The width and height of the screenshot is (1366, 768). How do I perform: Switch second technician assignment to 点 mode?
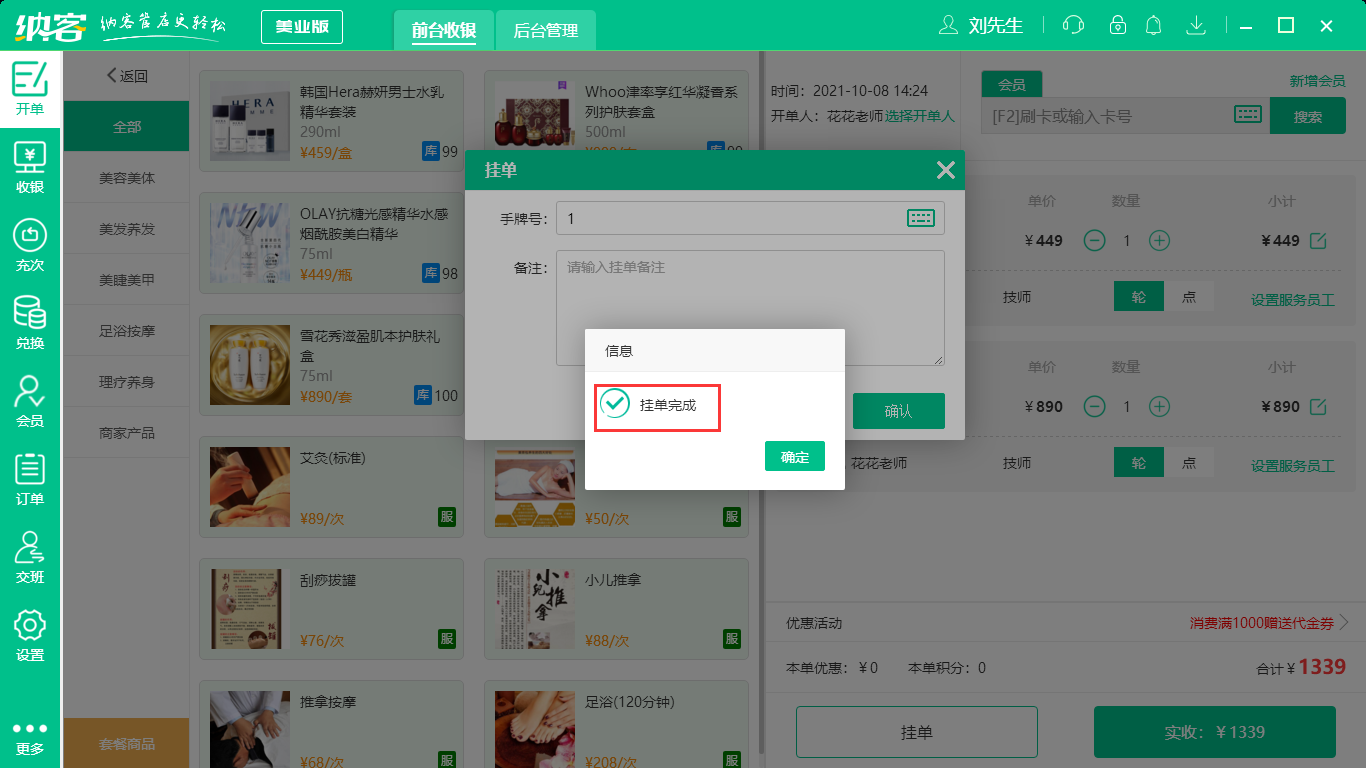1190,462
